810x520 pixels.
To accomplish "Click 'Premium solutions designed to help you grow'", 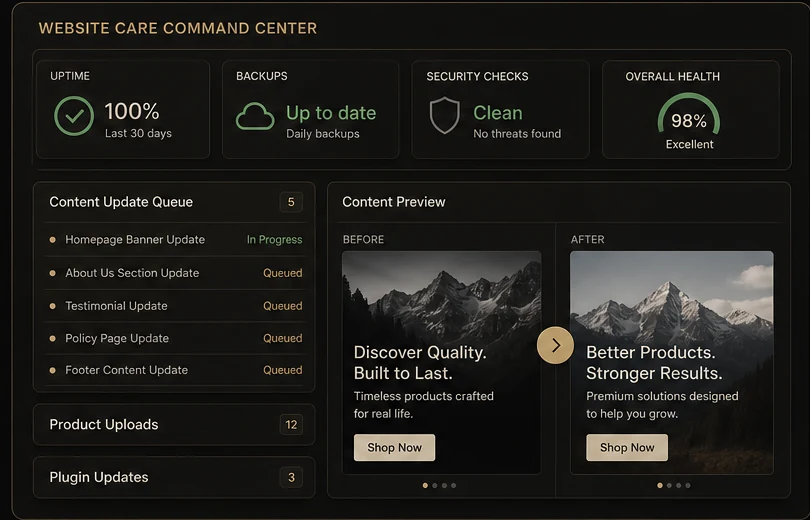I will coord(662,405).
